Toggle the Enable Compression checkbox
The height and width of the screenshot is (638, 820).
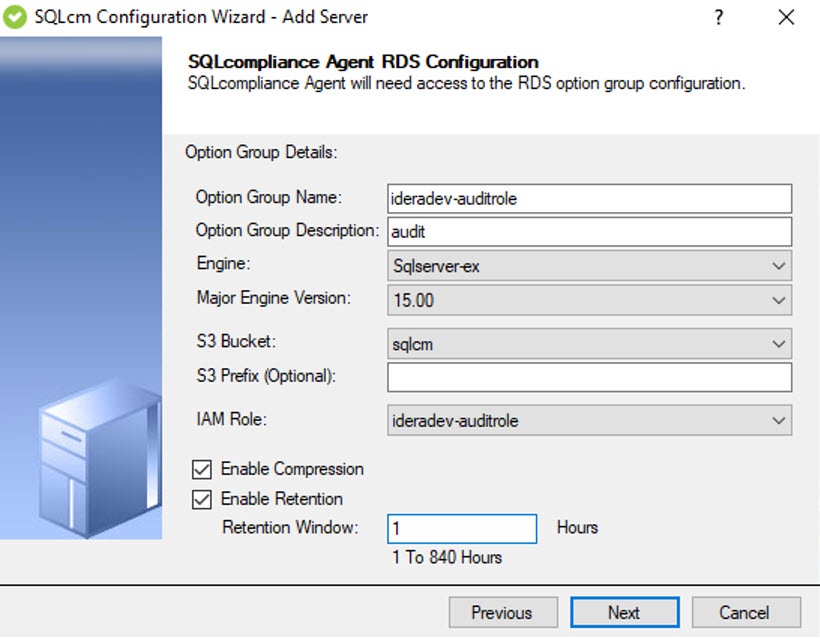point(202,470)
